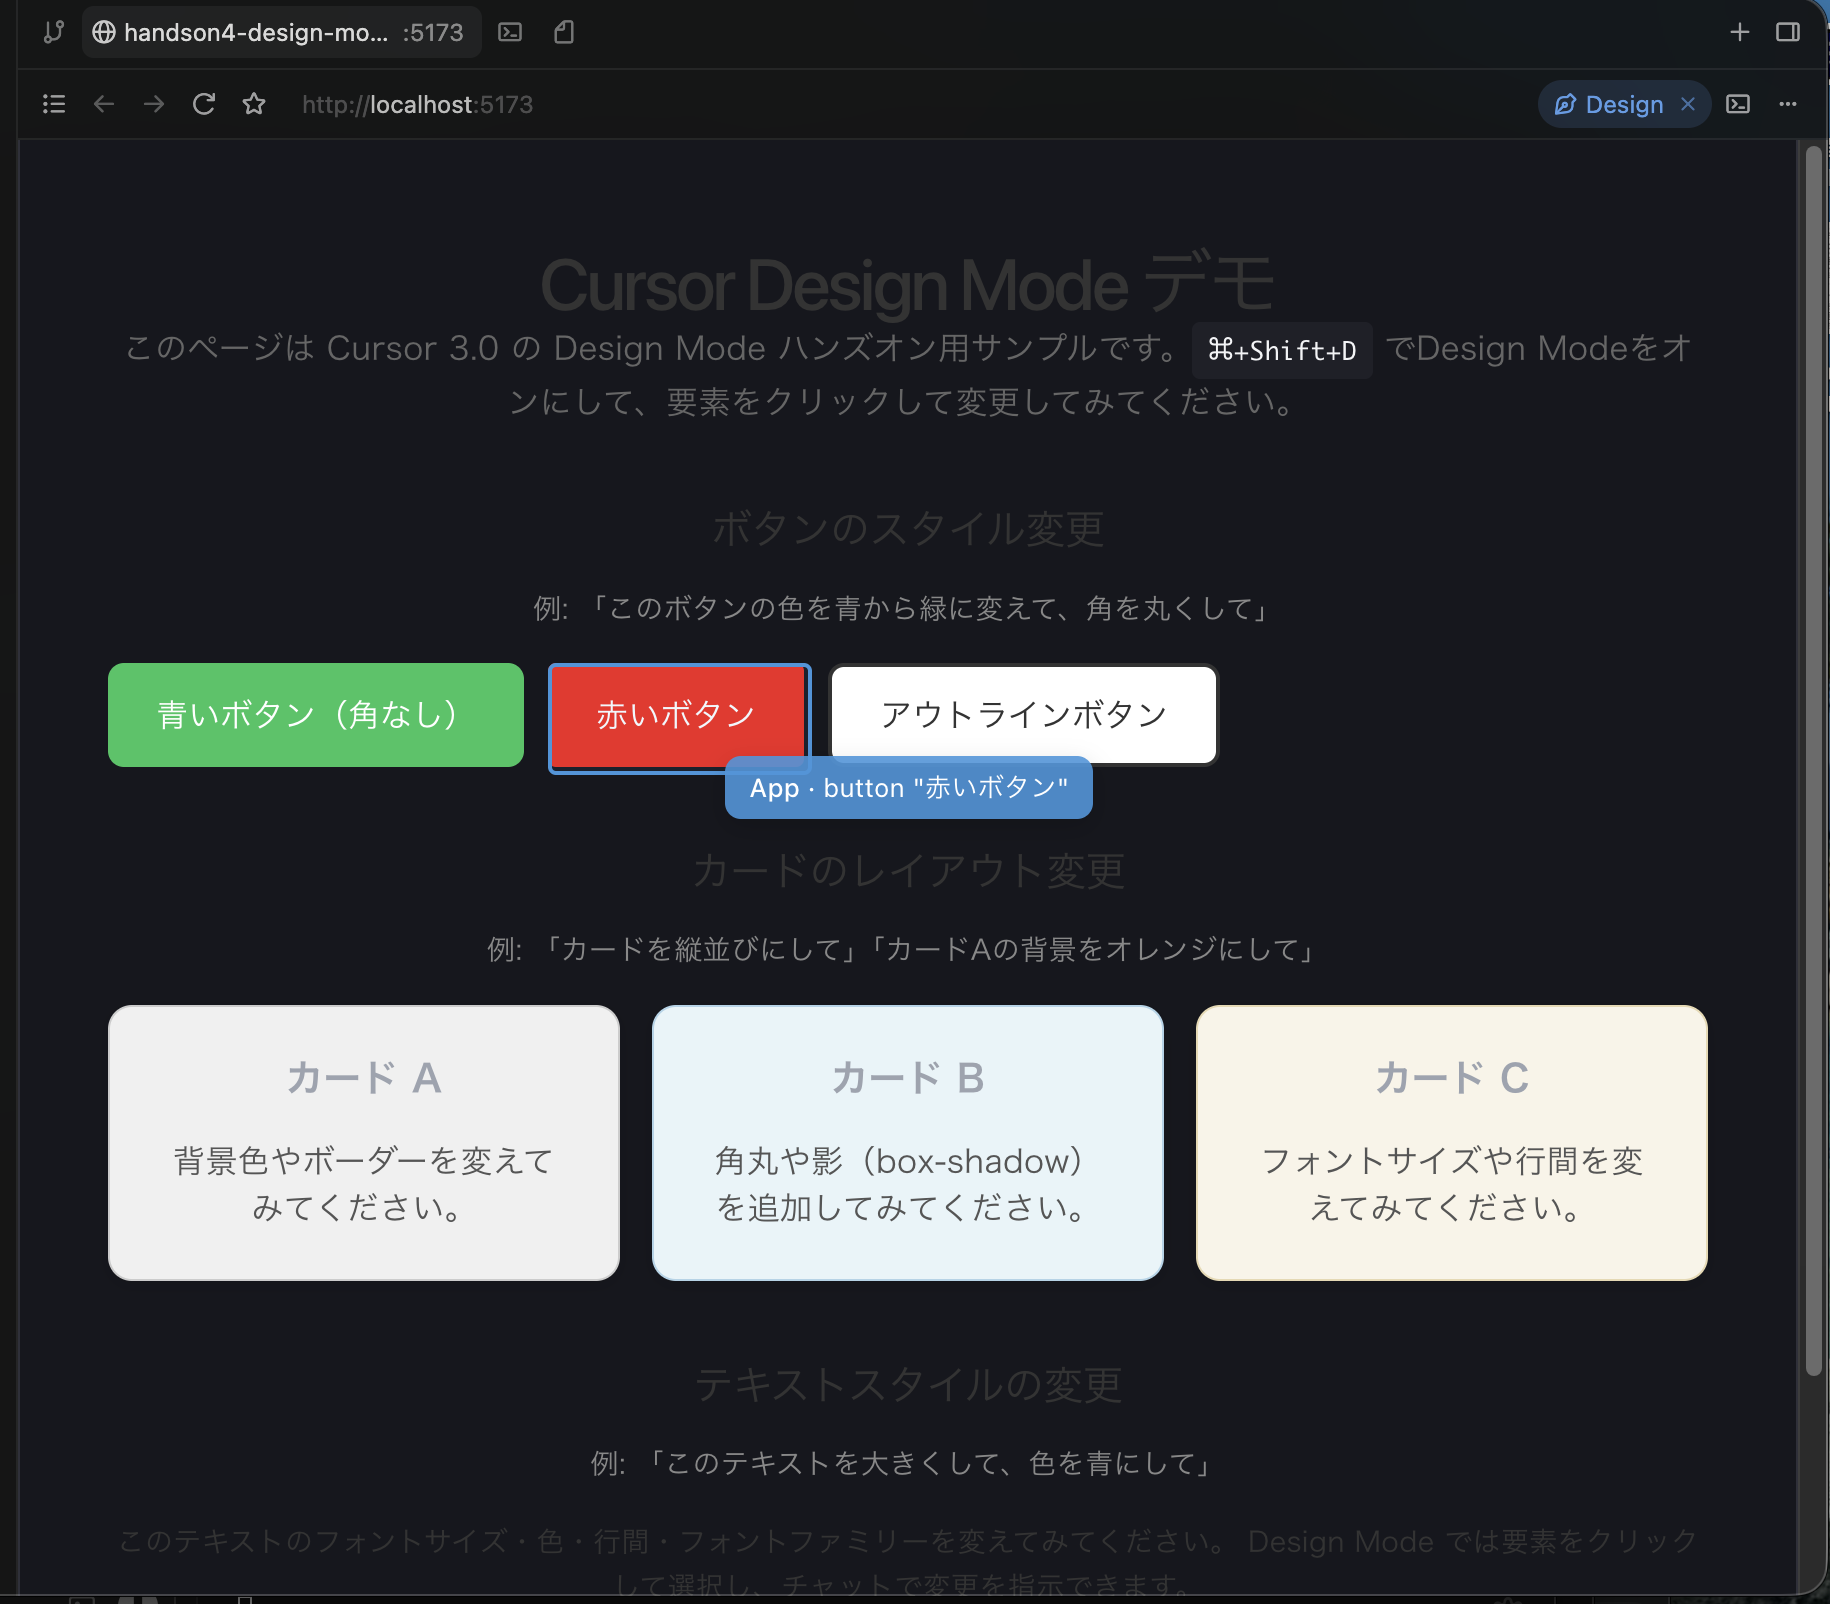Toggle the split-view layout icon top right
This screenshot has width=1830, height=1604.
click(1788, 31)
